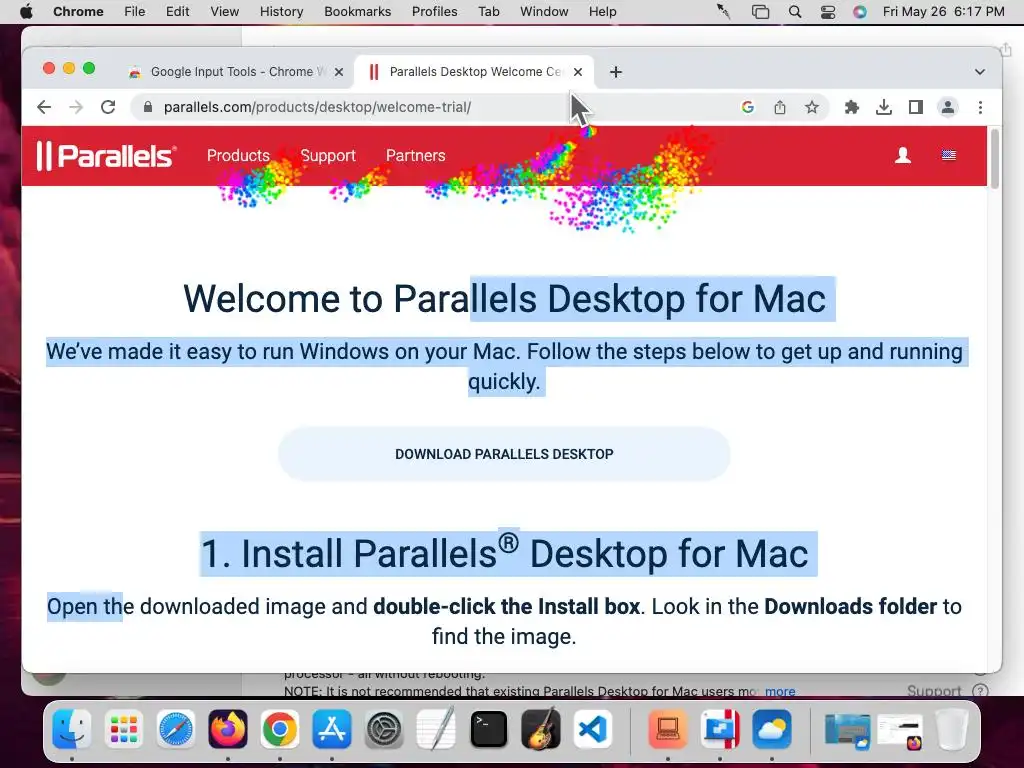Click the Weather app in the Dock
Screen dimensions: 1024x768
pyautogui.click(x=772, y=729)
